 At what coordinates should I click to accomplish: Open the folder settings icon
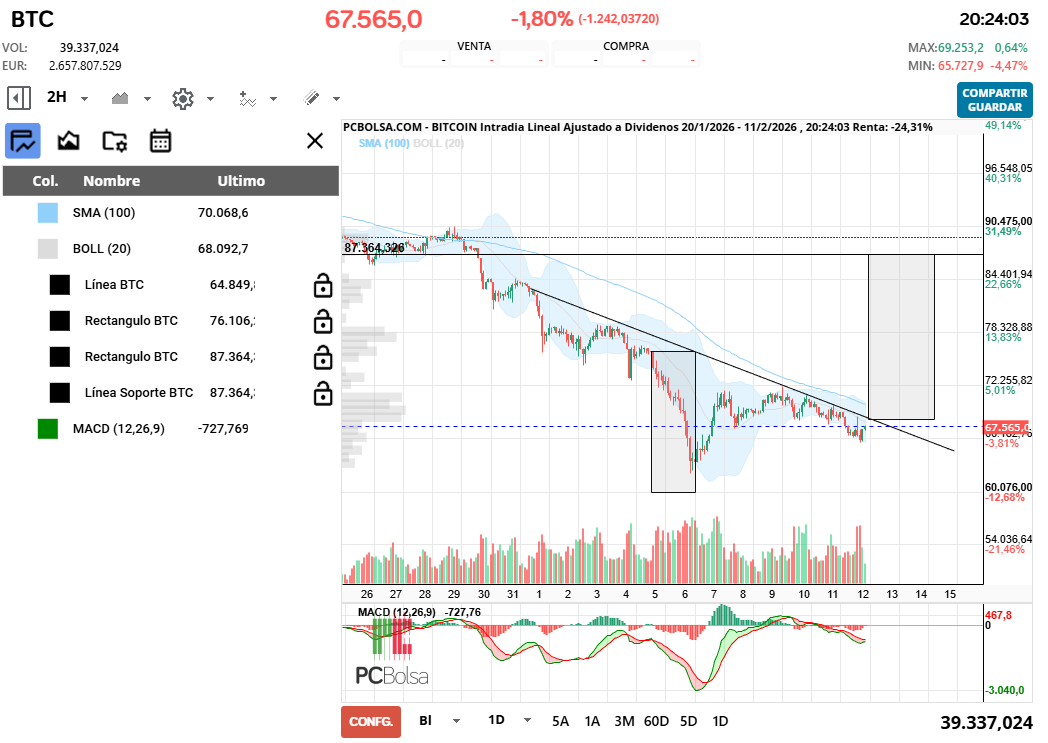point(114,141)
